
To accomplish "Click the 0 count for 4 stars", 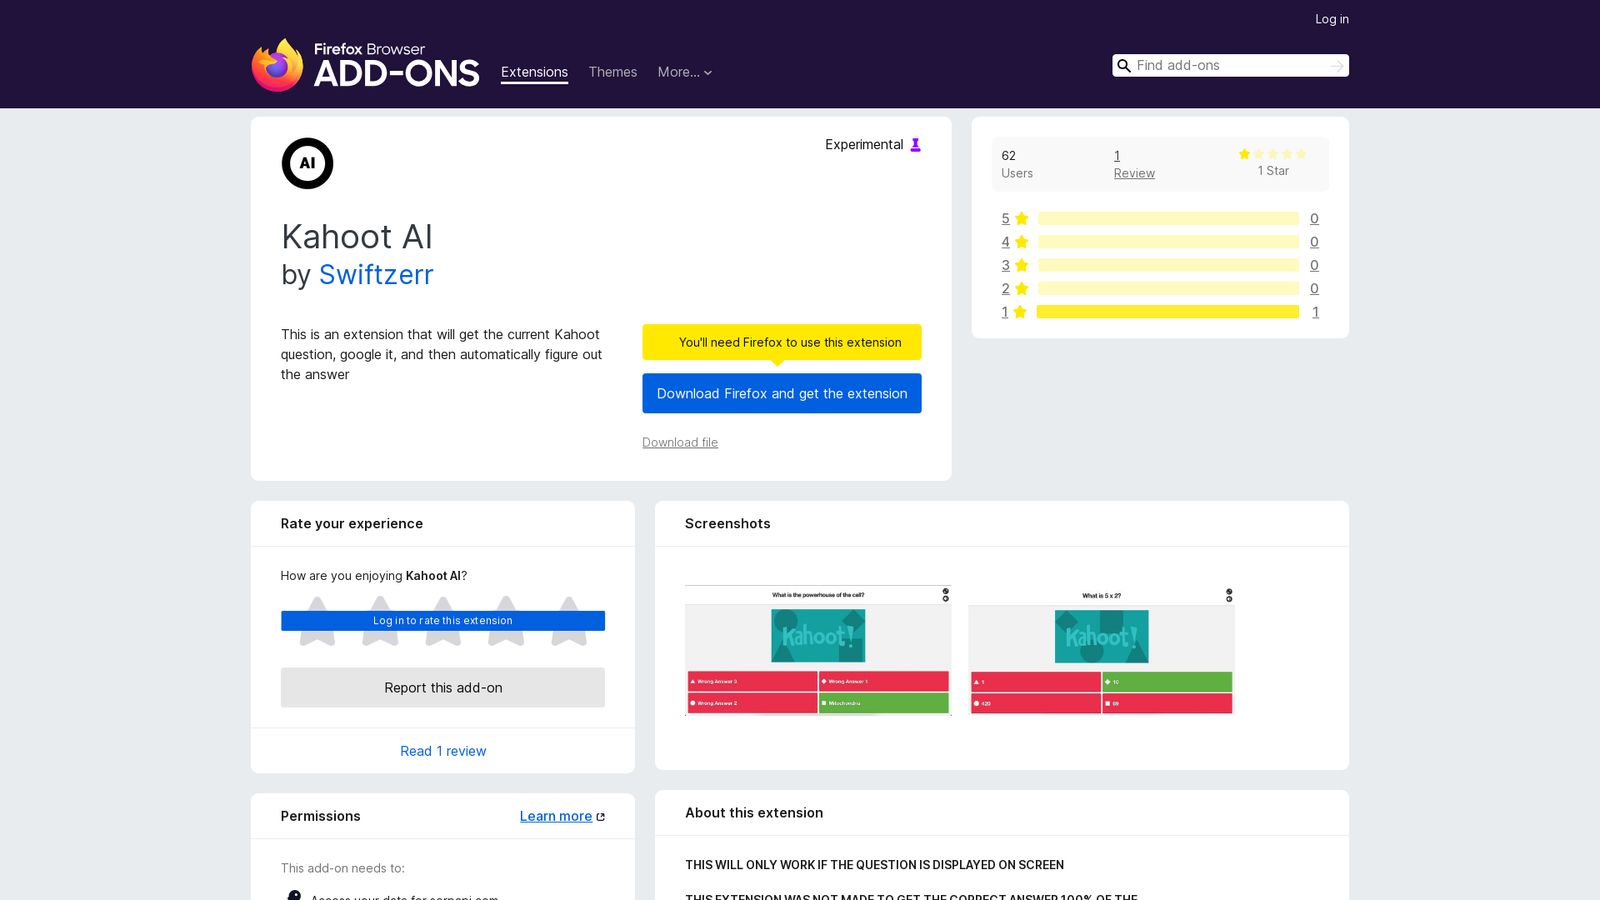I will (1314, 242).
